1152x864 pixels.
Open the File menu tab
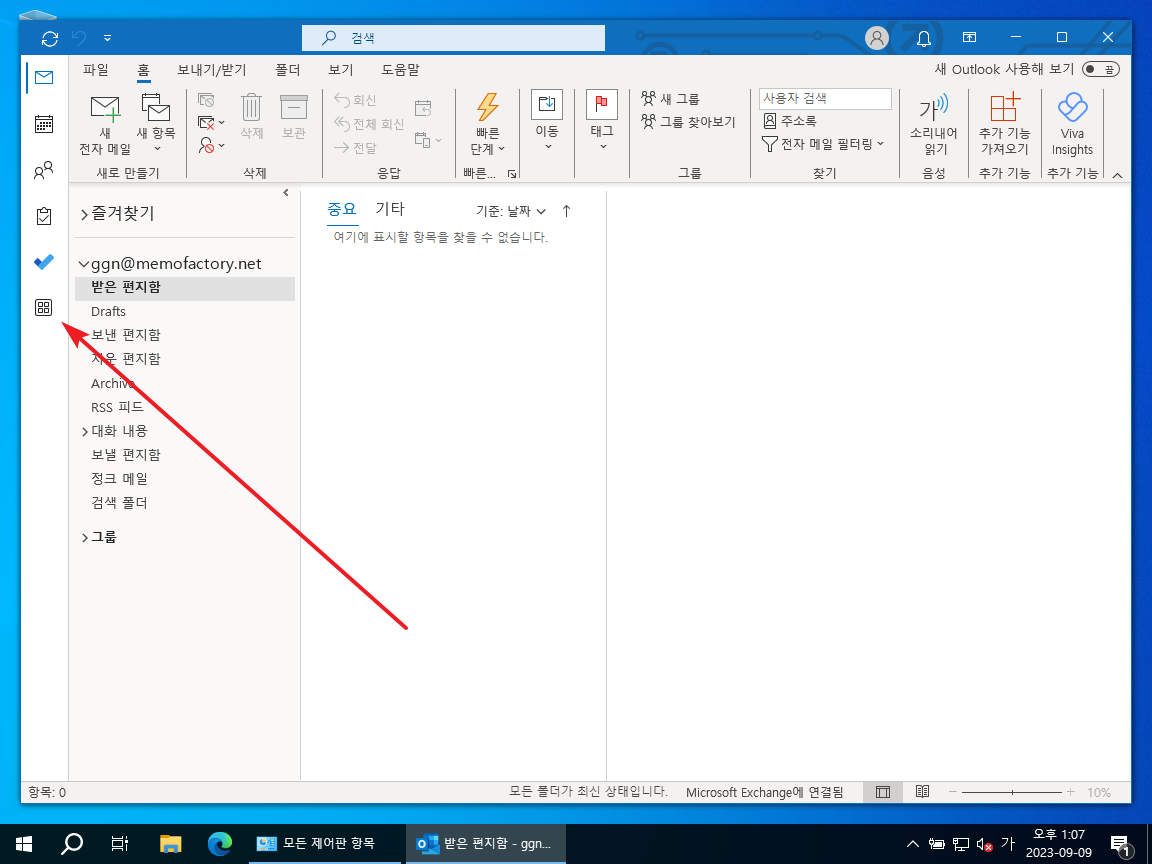pyautogui.click(x=96, y=70)
